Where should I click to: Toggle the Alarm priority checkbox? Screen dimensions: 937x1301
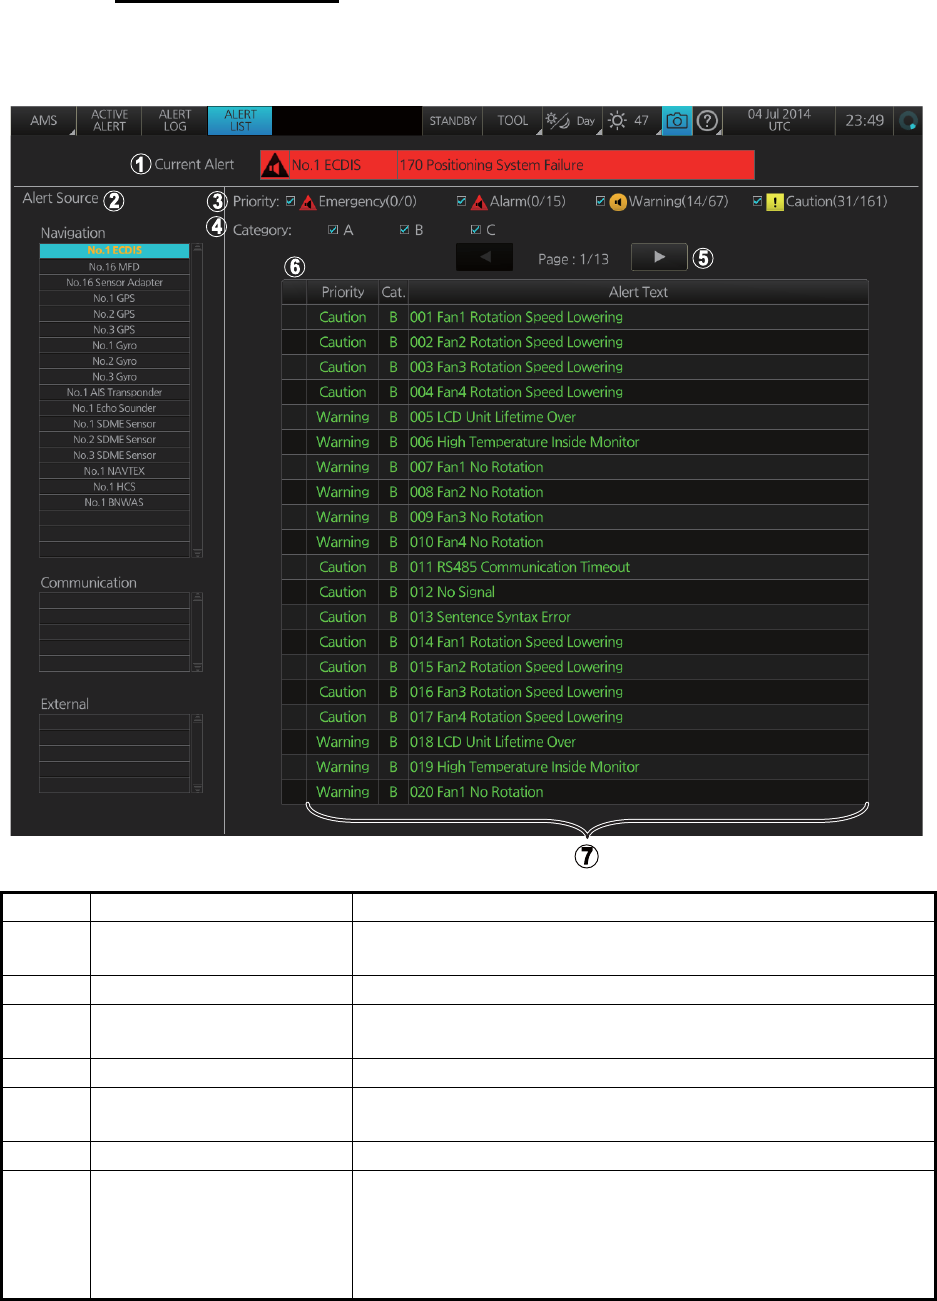461,201
